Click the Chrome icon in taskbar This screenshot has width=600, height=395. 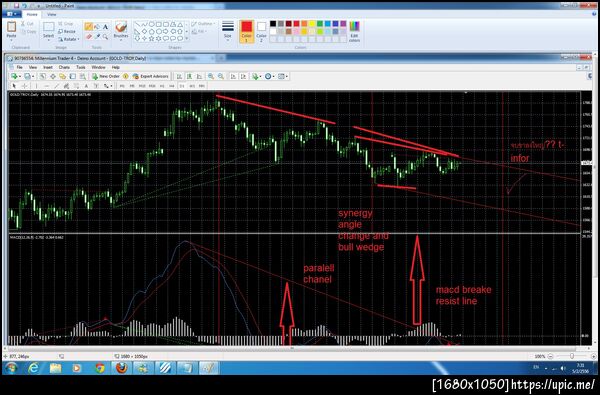pos(100,368)
